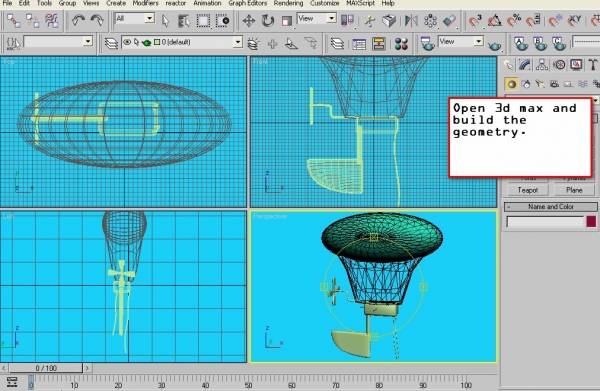Viewport: 600px width, 391px height.
Task: Open the MAXScript menu
Action: 360,3
